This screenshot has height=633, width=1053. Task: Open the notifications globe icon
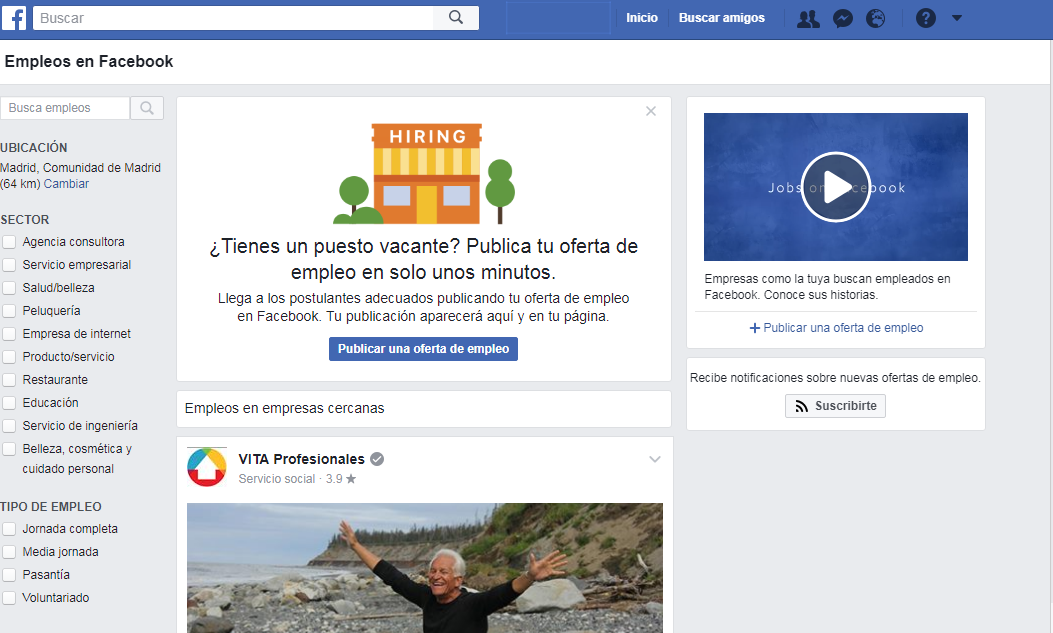click(x=875, y=18)
